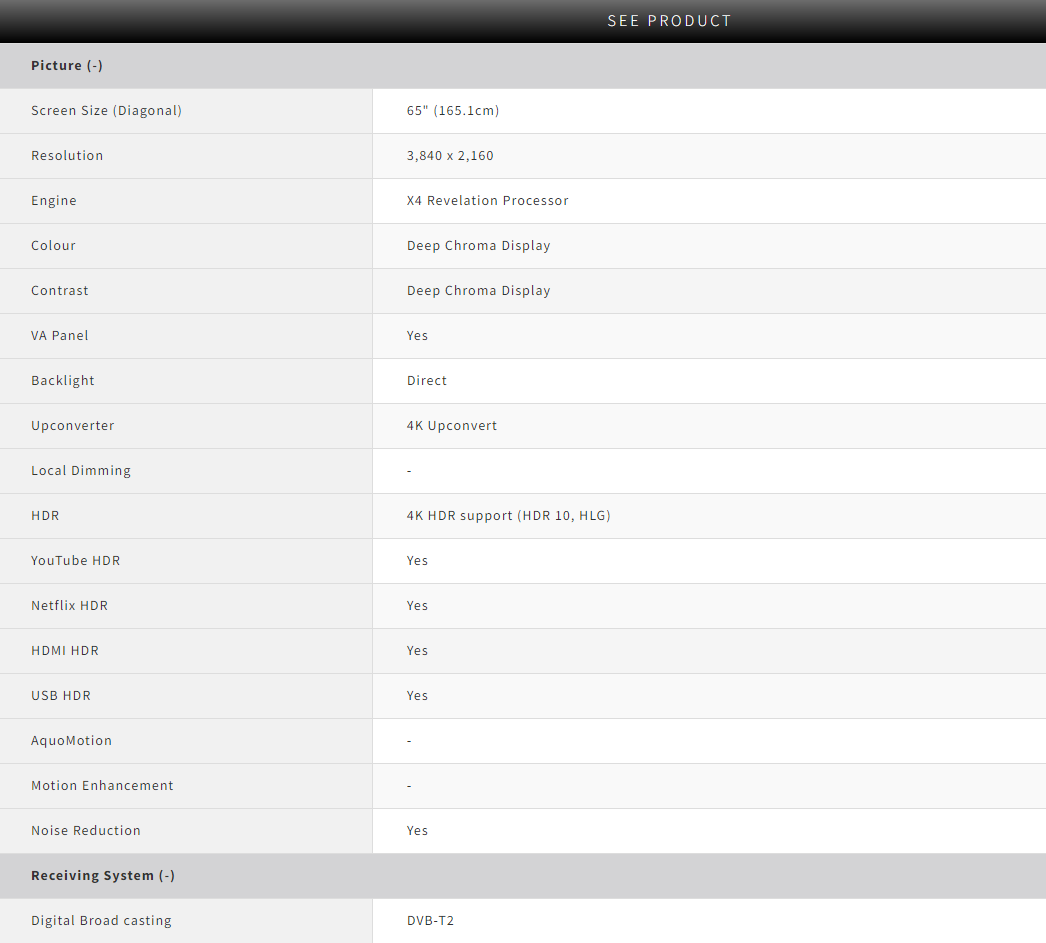Collapse the Receiving System (-) section
Screen dimensions: 1046x943
point(103,876)
